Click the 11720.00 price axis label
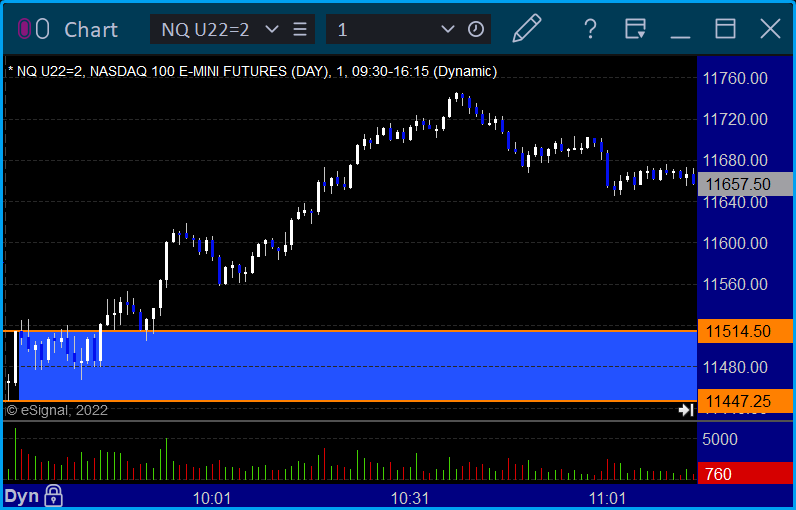The width and height of the screenshot is (796, 510). point(735,119)
